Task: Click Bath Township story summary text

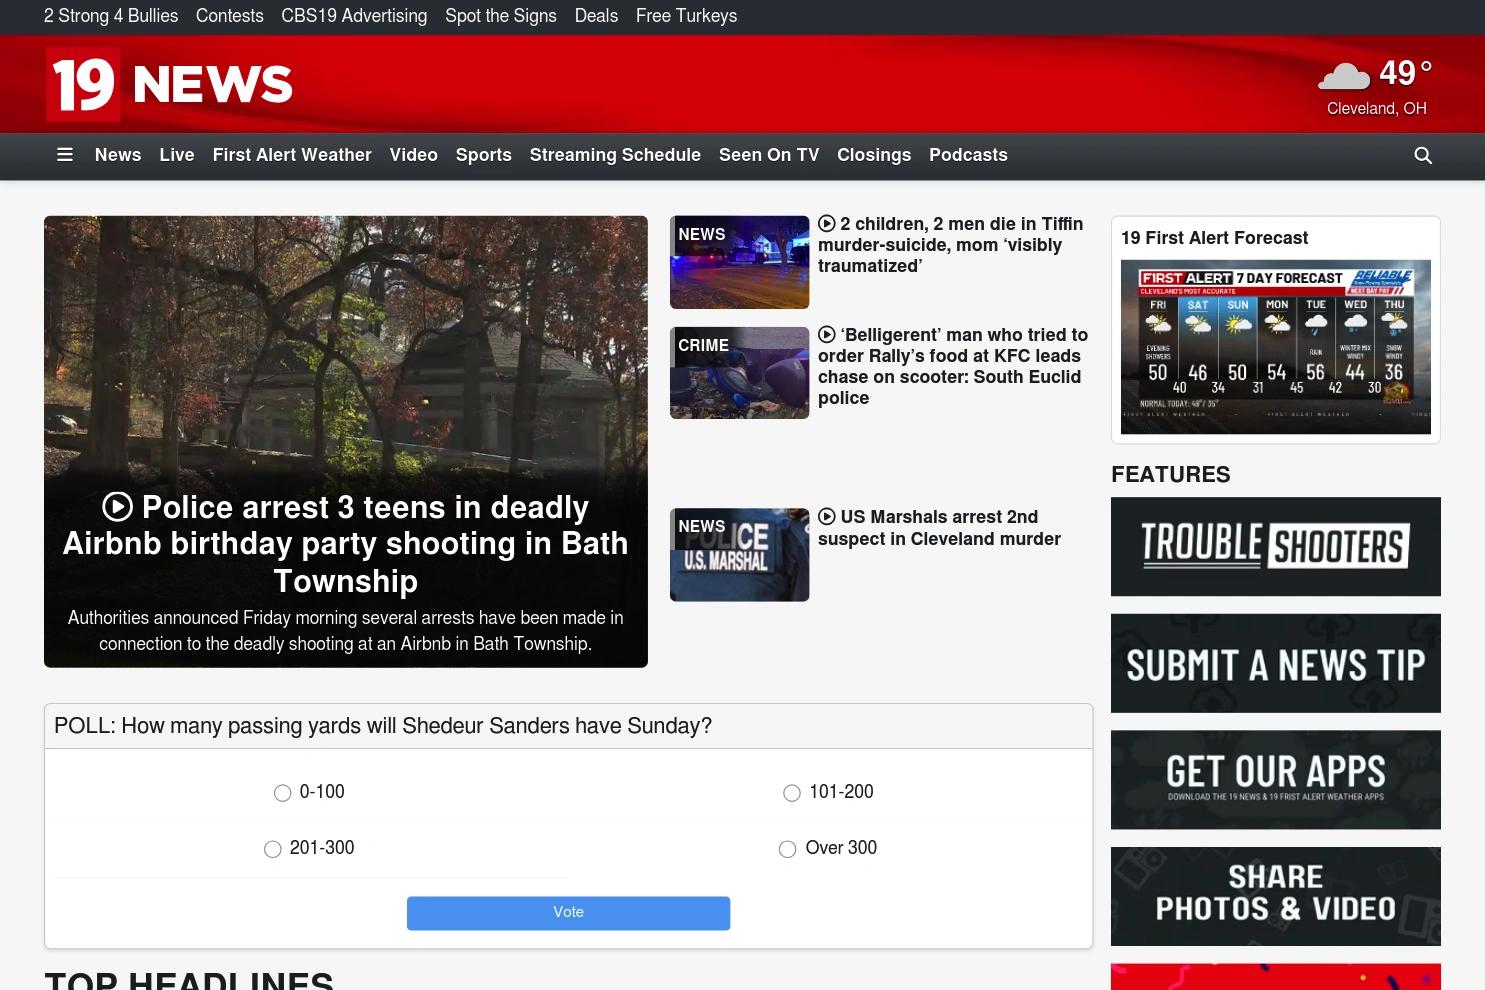Action: tap(346, 631)
